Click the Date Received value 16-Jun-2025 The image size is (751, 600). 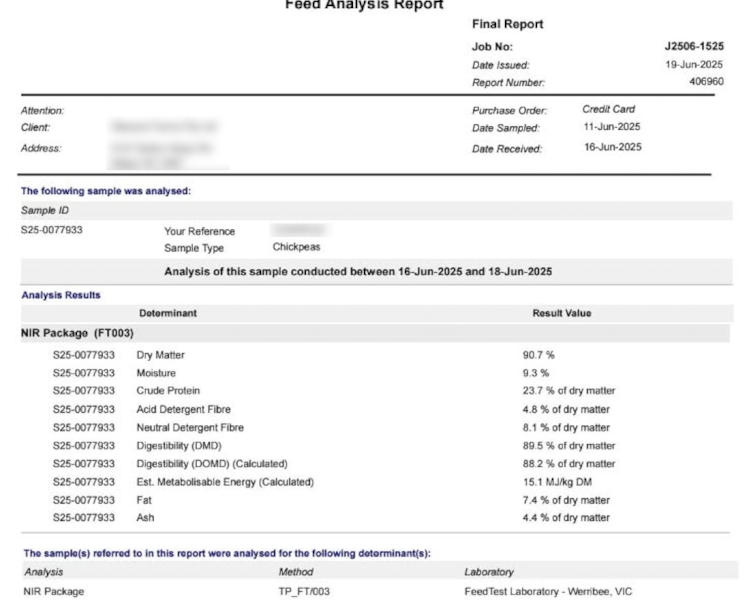click(612, 148)
